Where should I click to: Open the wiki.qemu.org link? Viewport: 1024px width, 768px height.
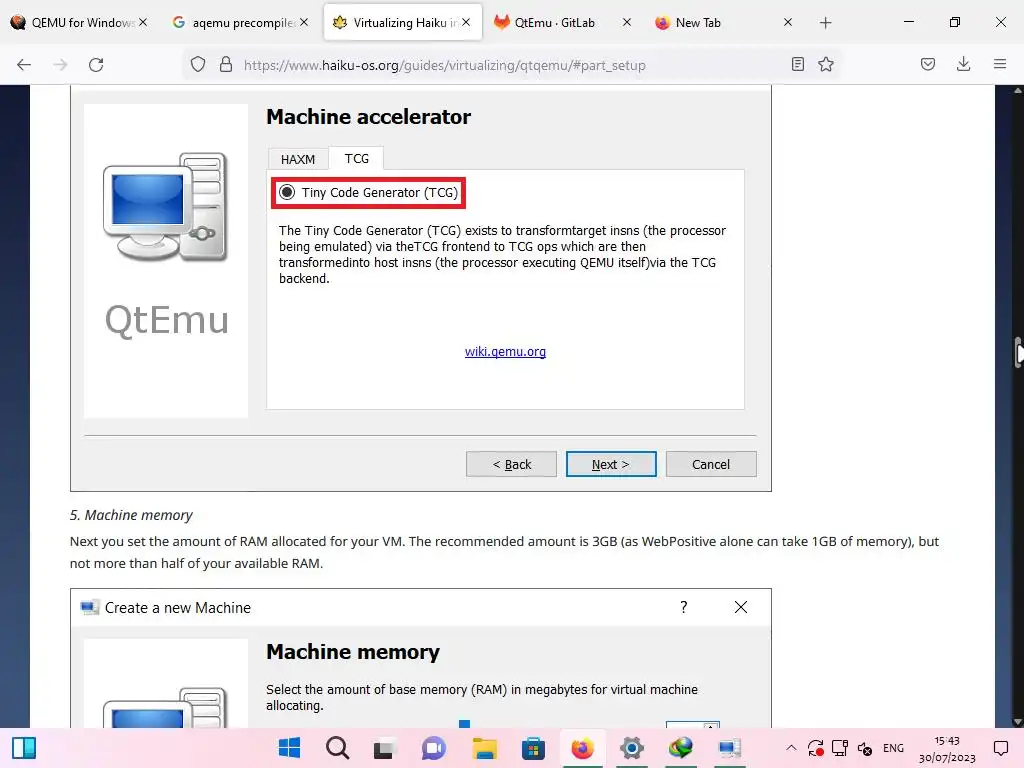[x=505, y=351]
